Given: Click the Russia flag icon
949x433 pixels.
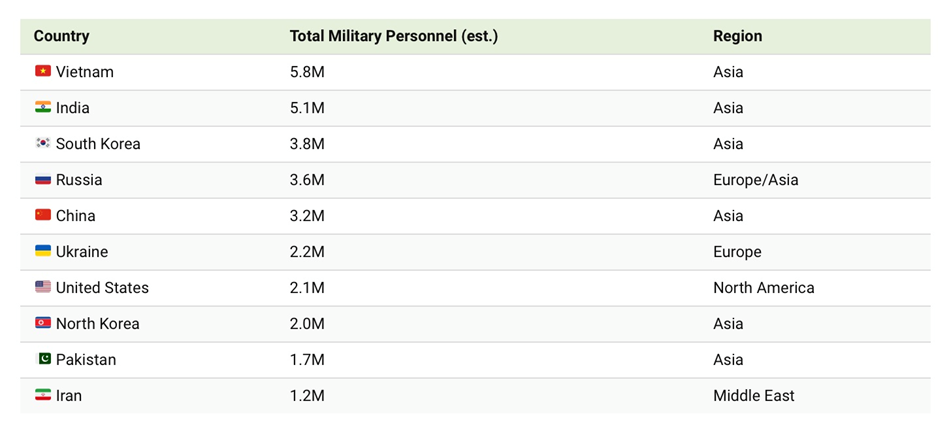Looking at the screenshot, I should click(43, 180).
